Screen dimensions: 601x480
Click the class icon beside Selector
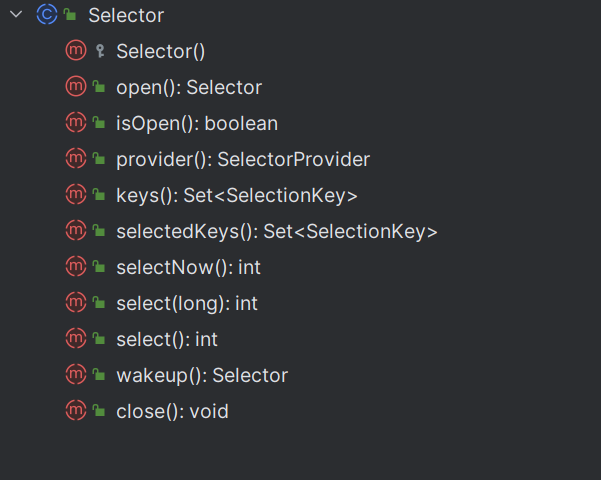click(x=45, y=15)
